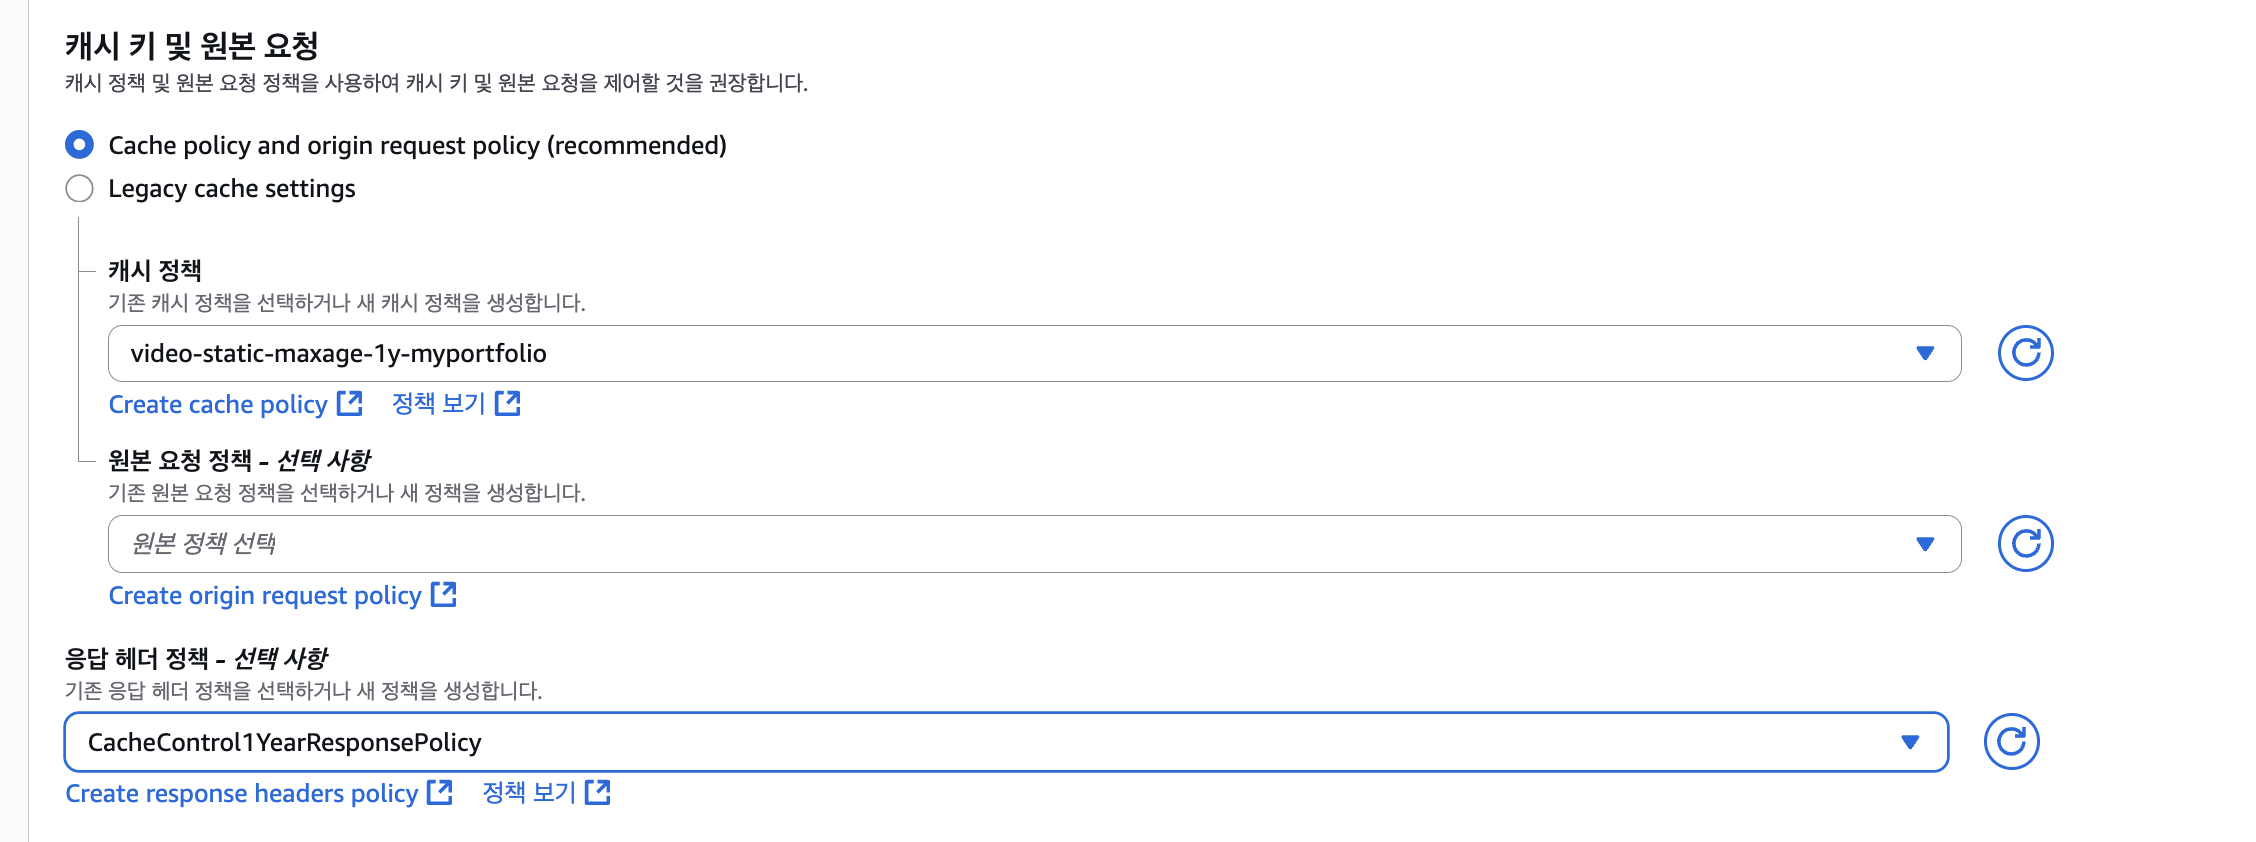Open the Create response headers policy link
The height and width of the screenshot is (842, 2256).
(242, 793)
